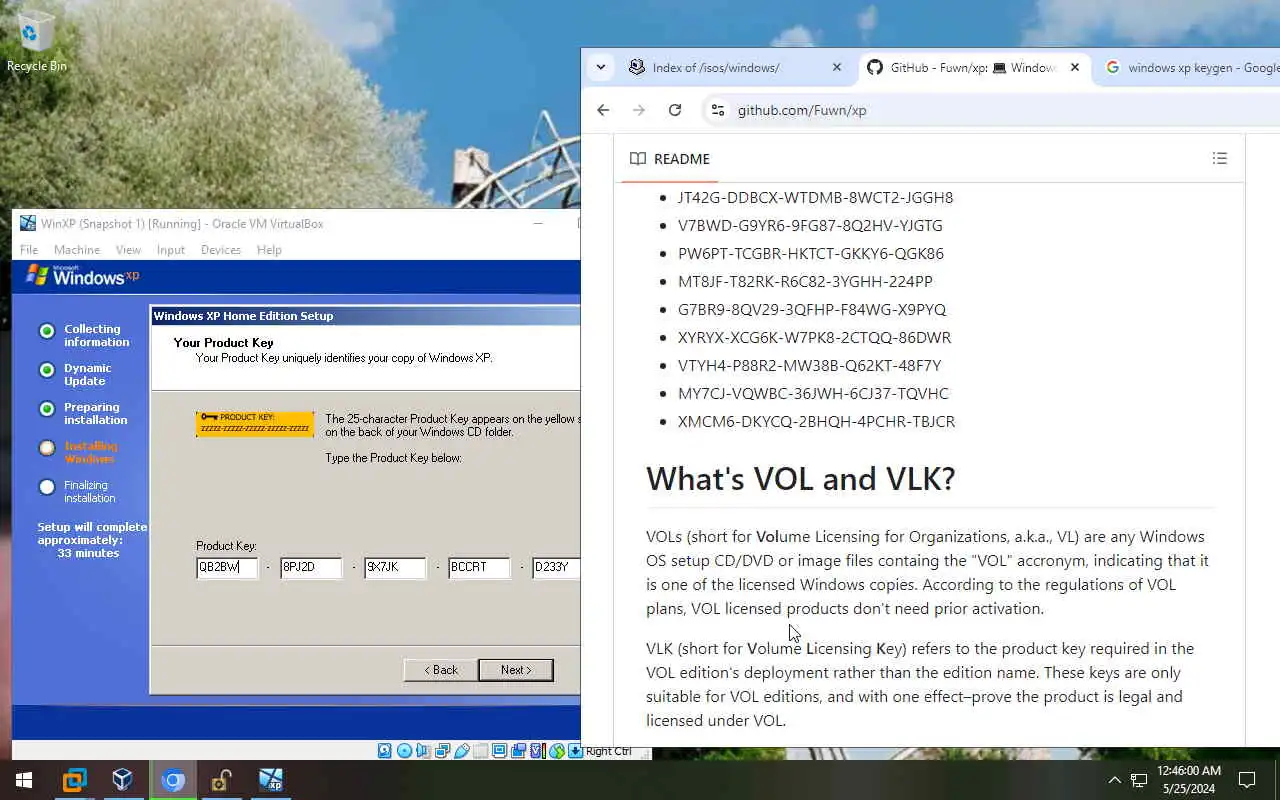The image size is (1280, 800).
Task: Click the fifth product key field D233Y
Action: point(556,567)
